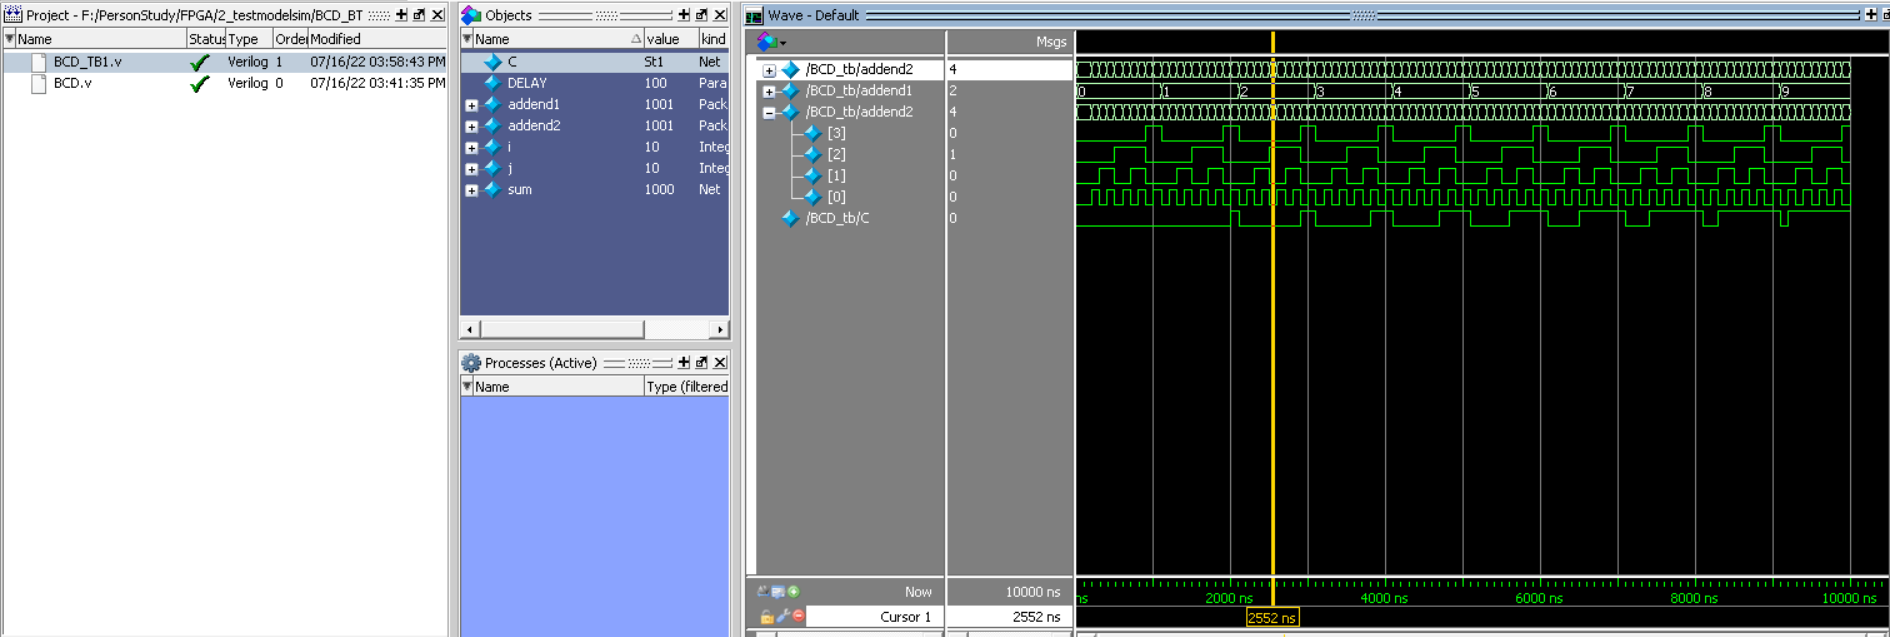Add a new cursor with green plus

pos(793,592)
